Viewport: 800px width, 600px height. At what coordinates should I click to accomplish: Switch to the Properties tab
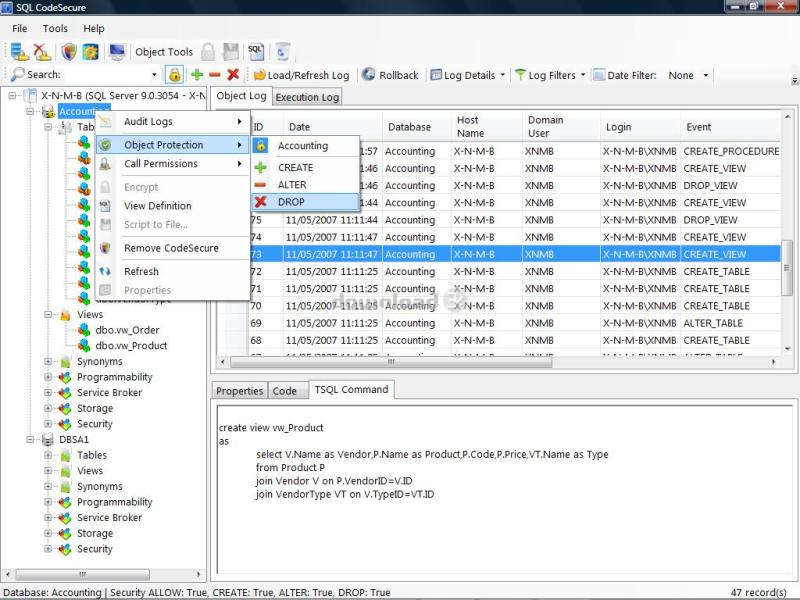click(239, 391)
